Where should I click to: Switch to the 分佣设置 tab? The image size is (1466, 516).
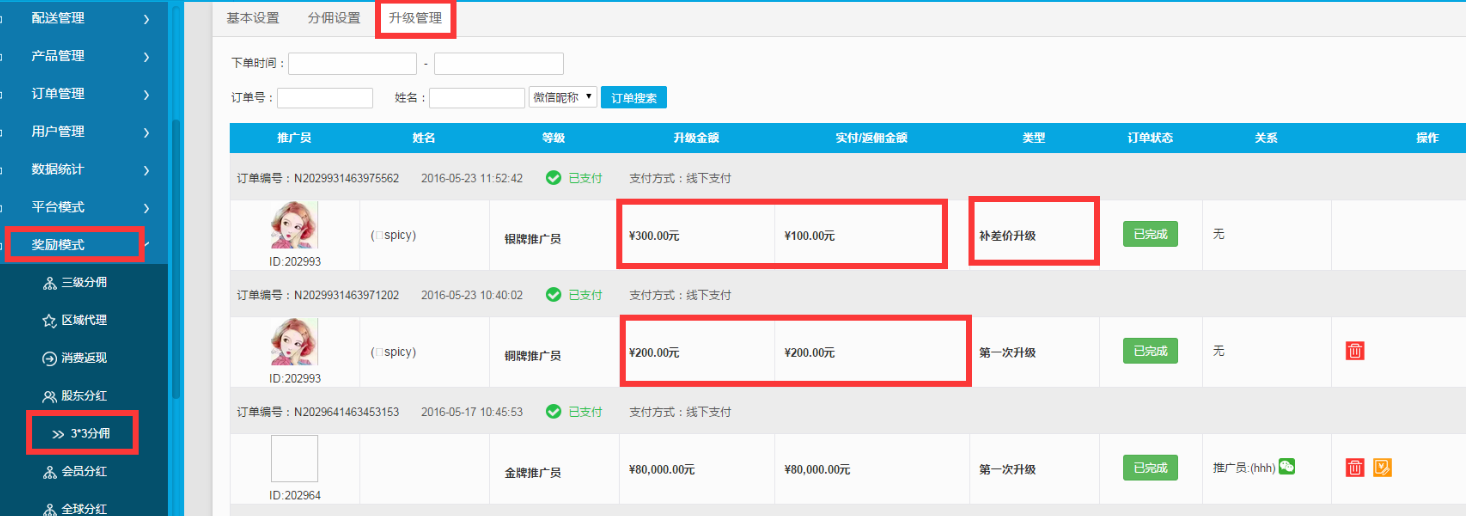[x=334, y=18]
